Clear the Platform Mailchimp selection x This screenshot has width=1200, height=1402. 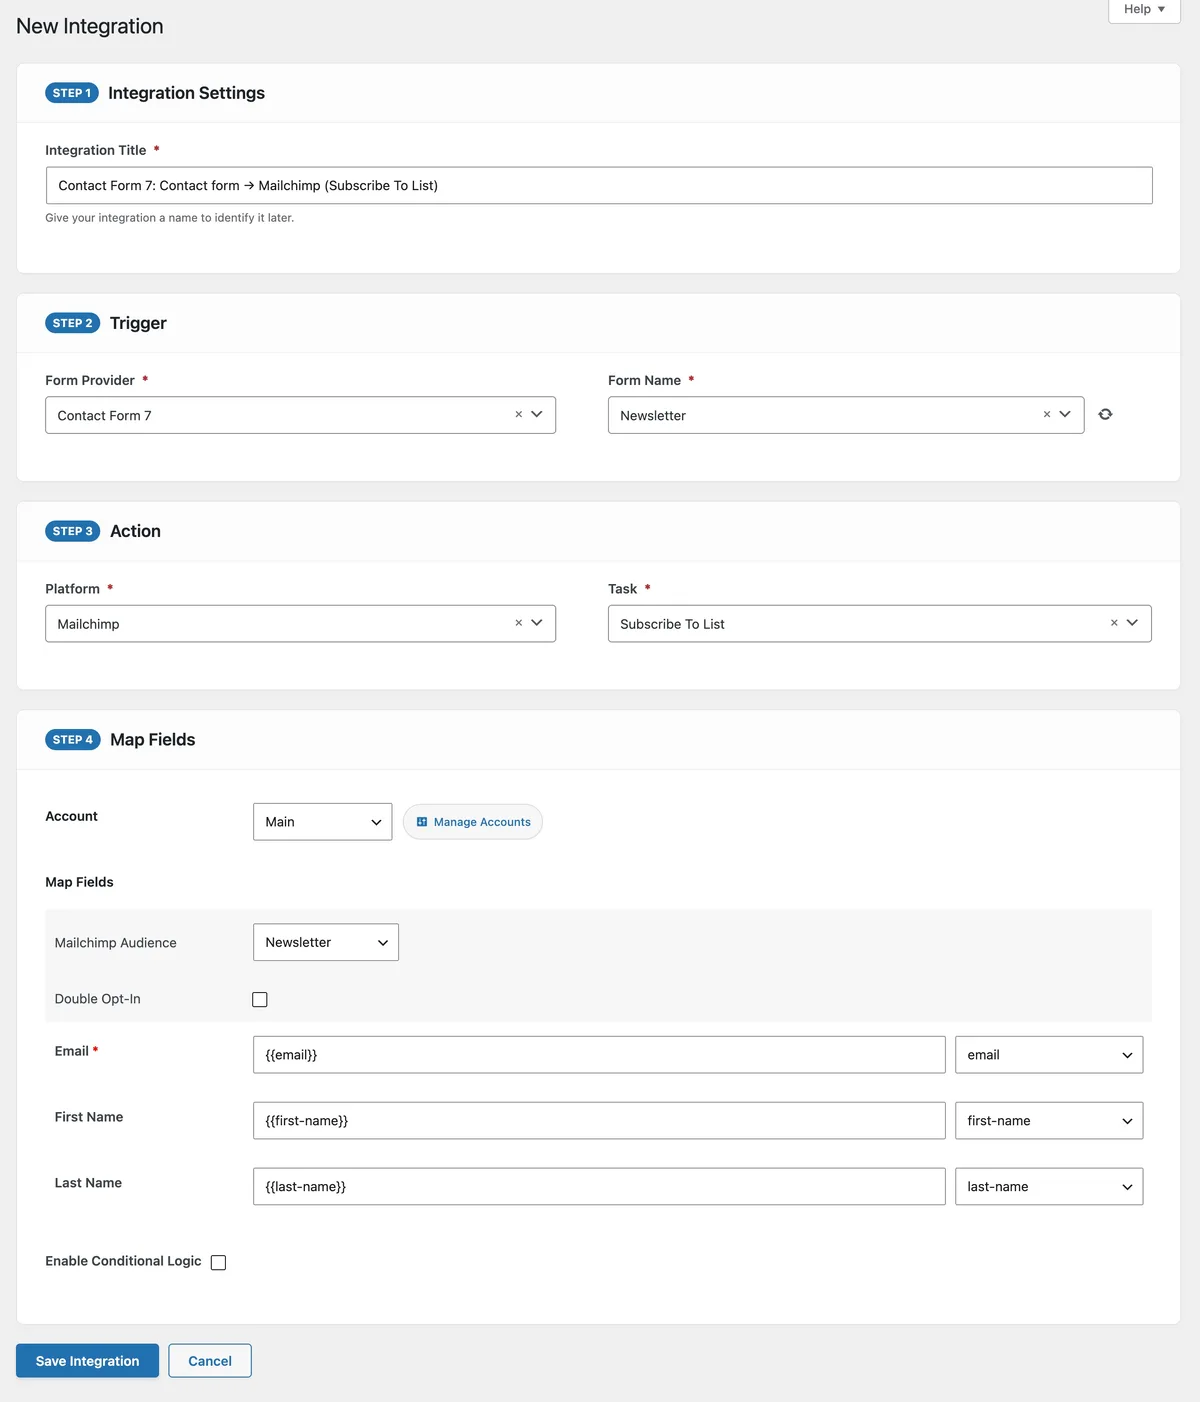tap(518, 622)
